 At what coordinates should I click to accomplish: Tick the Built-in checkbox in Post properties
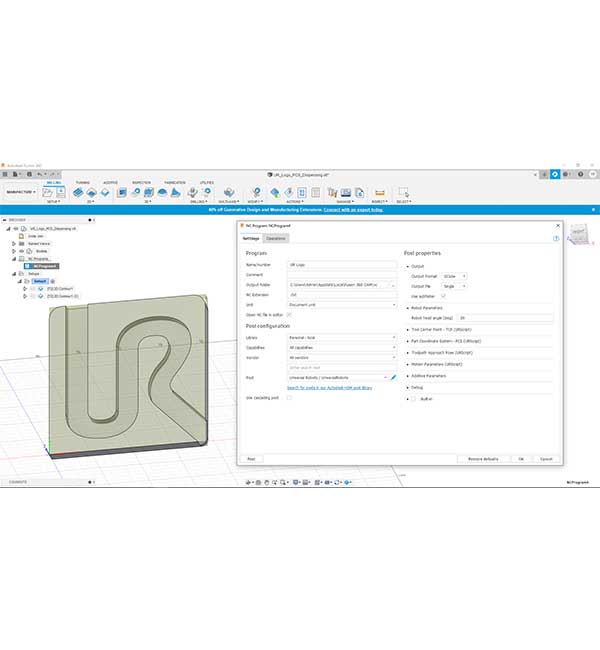413,399
